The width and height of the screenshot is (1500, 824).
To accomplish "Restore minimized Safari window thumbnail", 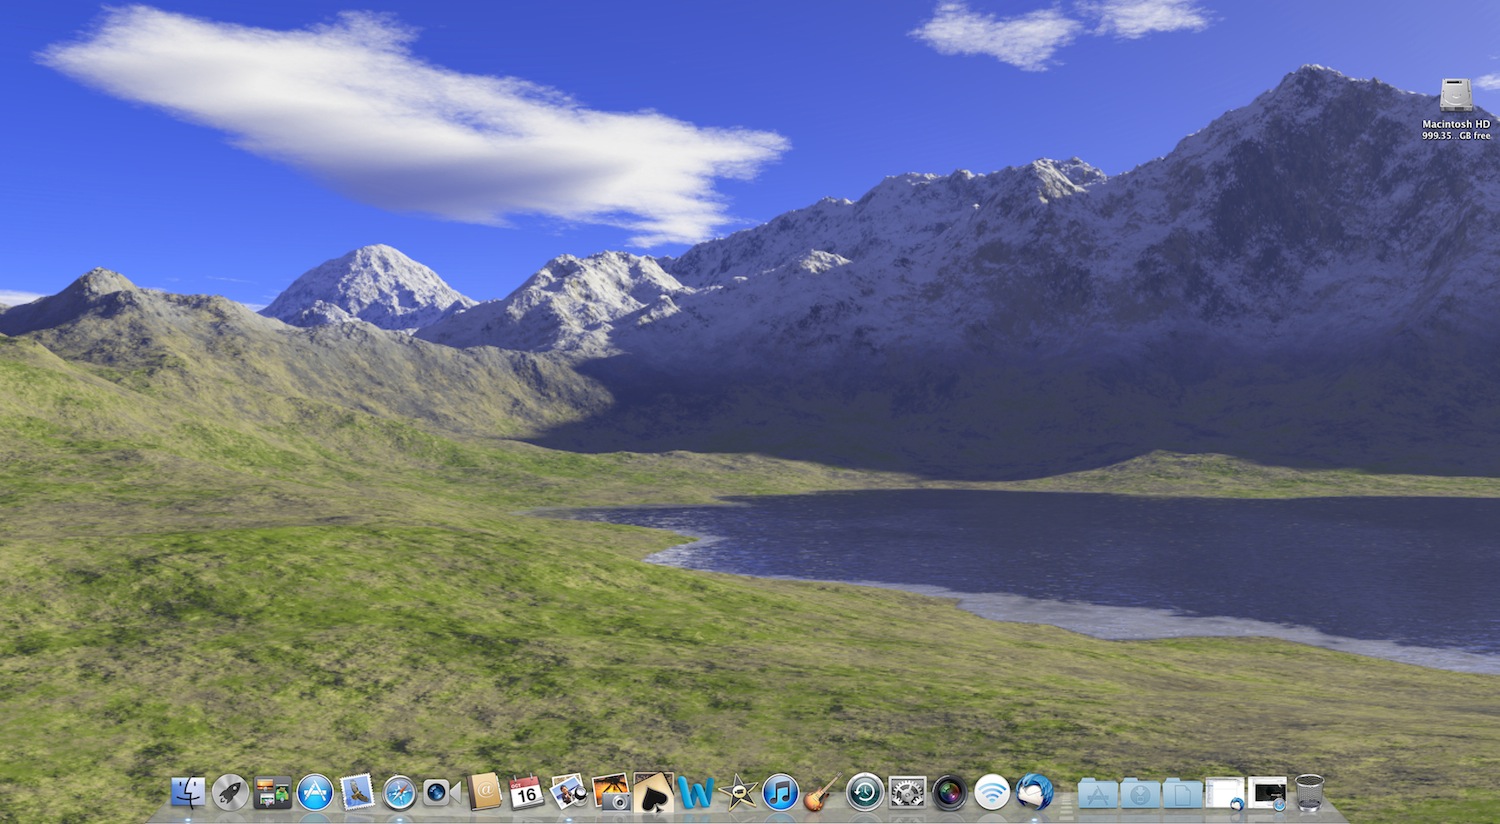I will 1267,794.
